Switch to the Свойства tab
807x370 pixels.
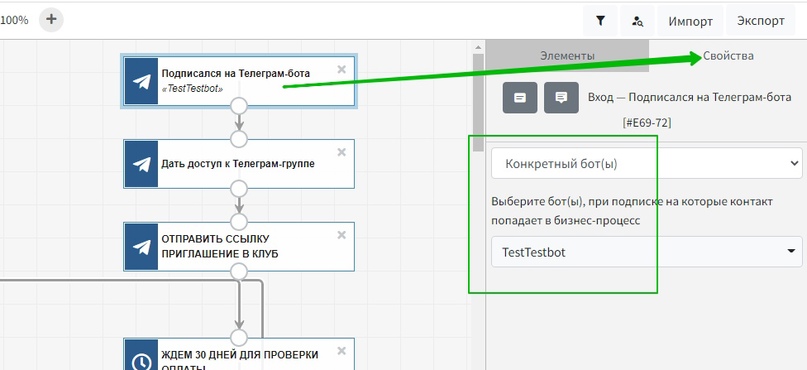pos(728,56)
